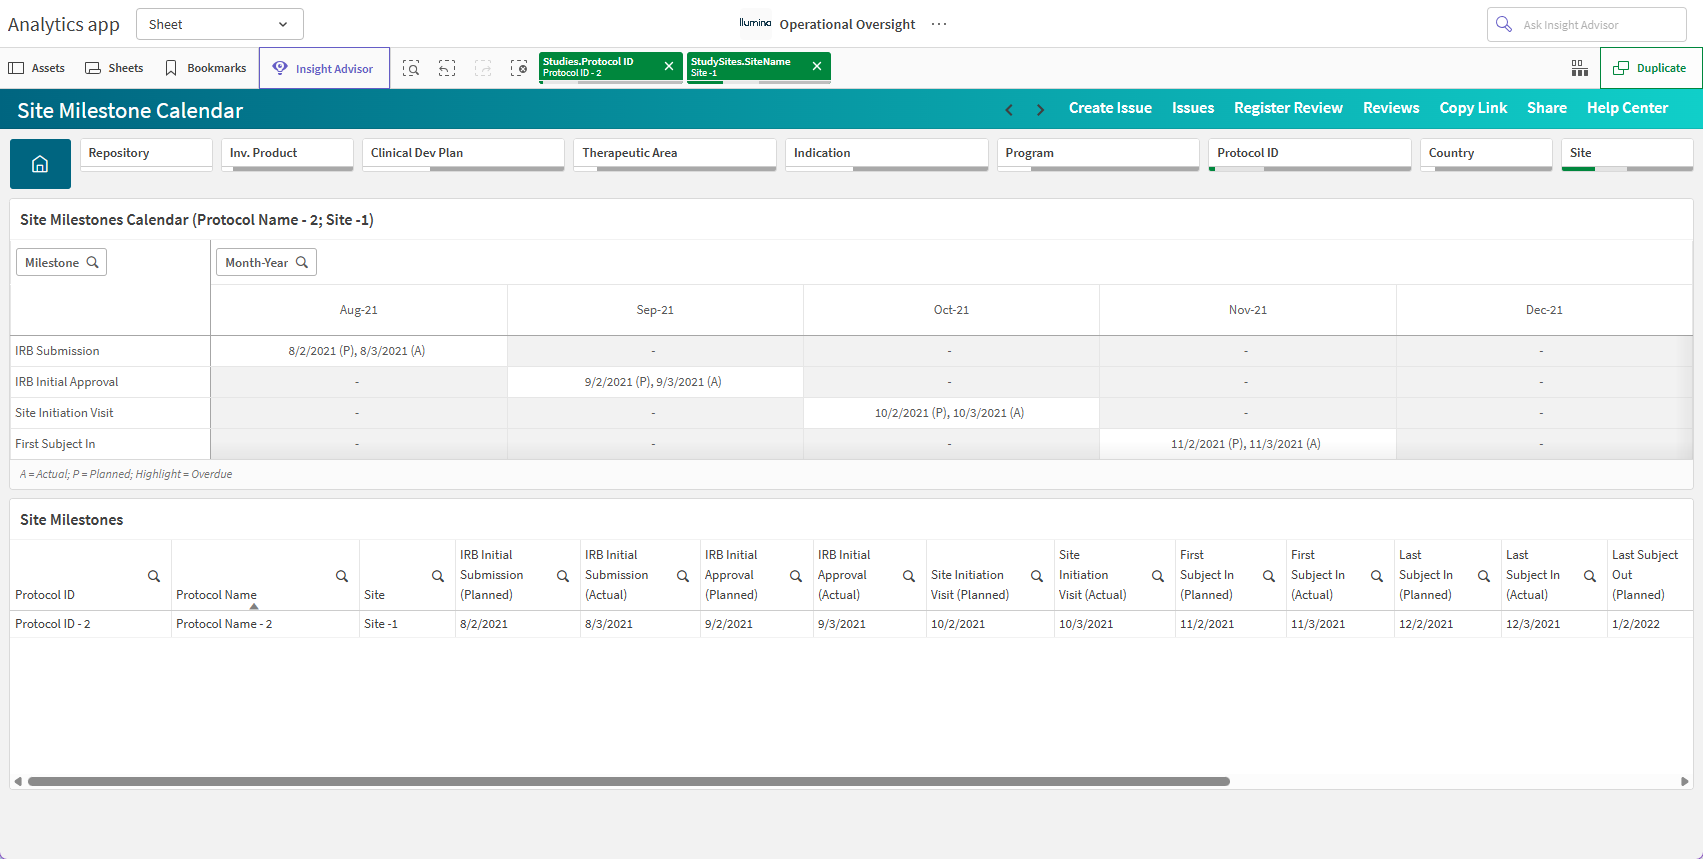
Task: Click the Ask Insight Advisor search field
Action: 1587,24
